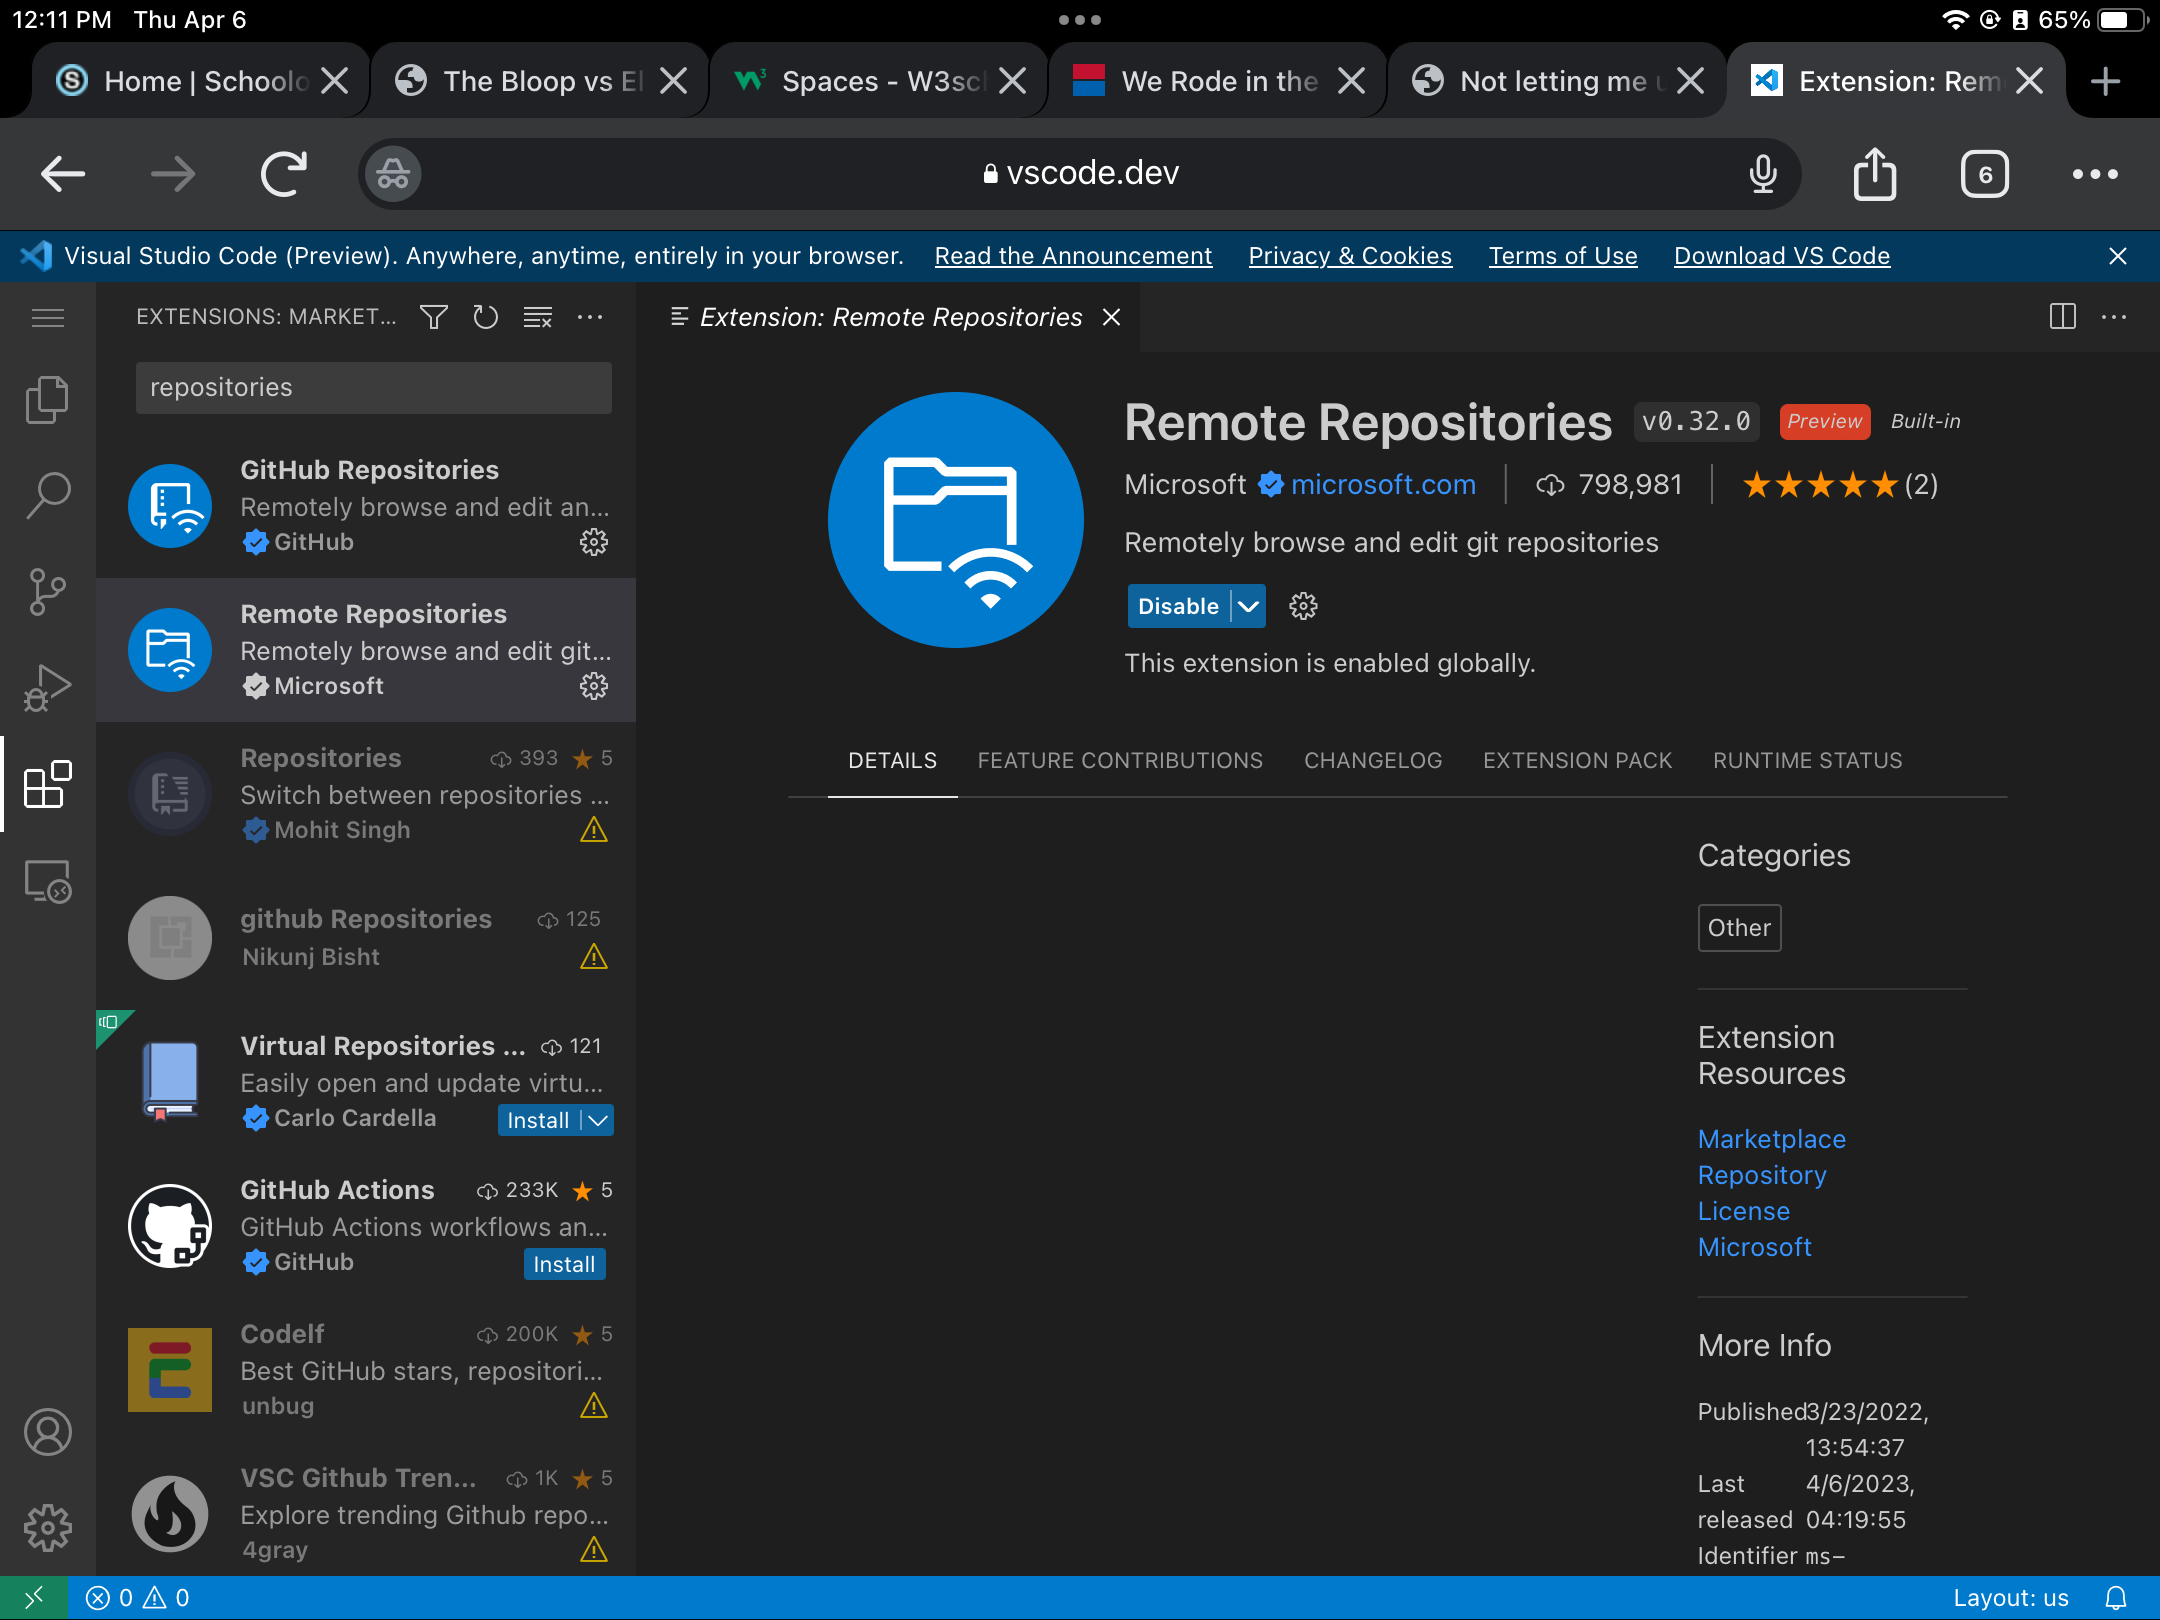Open more actions menu for extensions panel

coord(590,317)
